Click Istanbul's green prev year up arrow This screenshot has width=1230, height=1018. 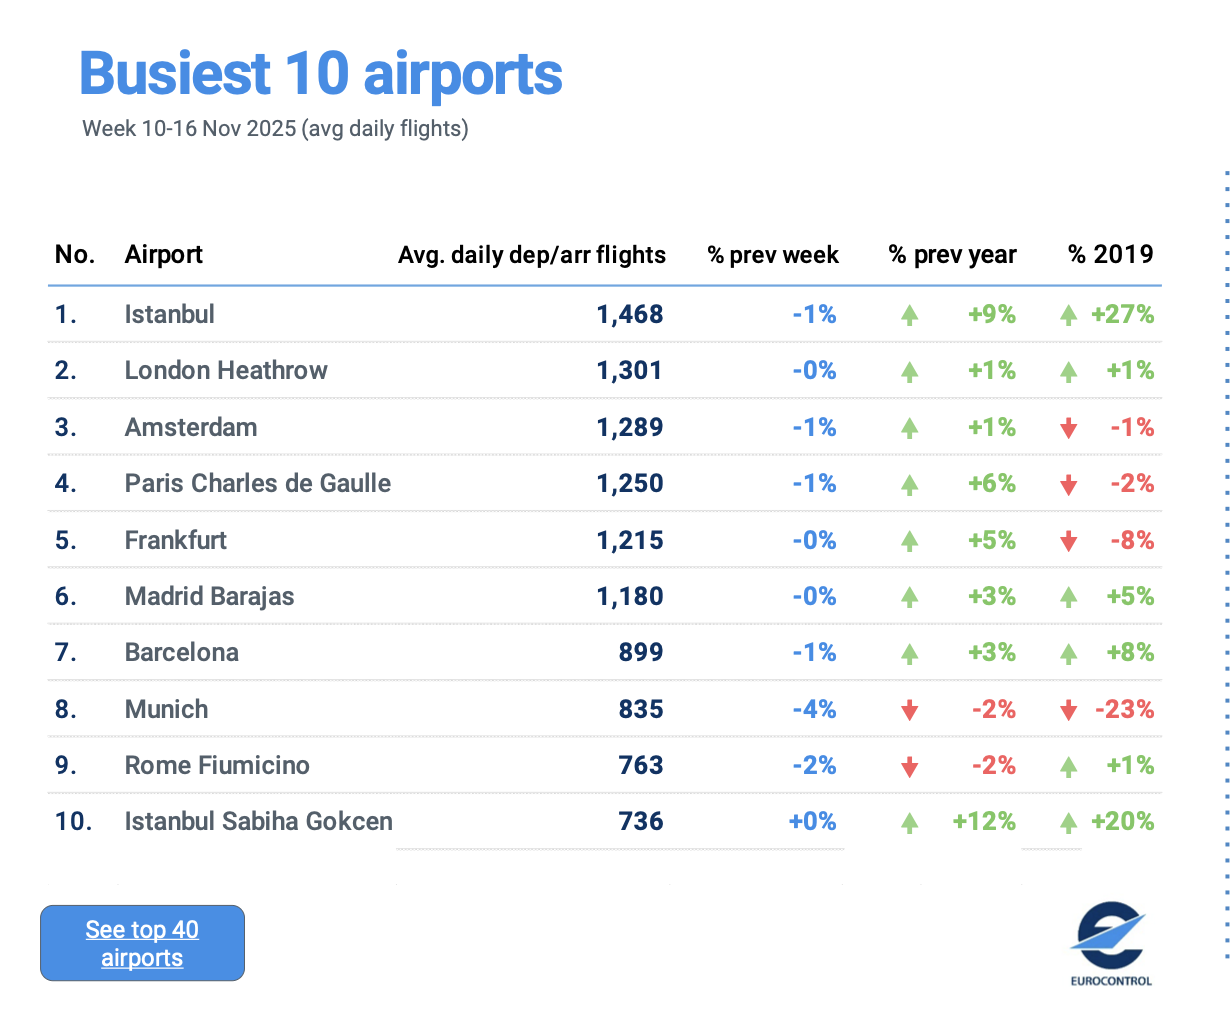[x=909, y=316]
